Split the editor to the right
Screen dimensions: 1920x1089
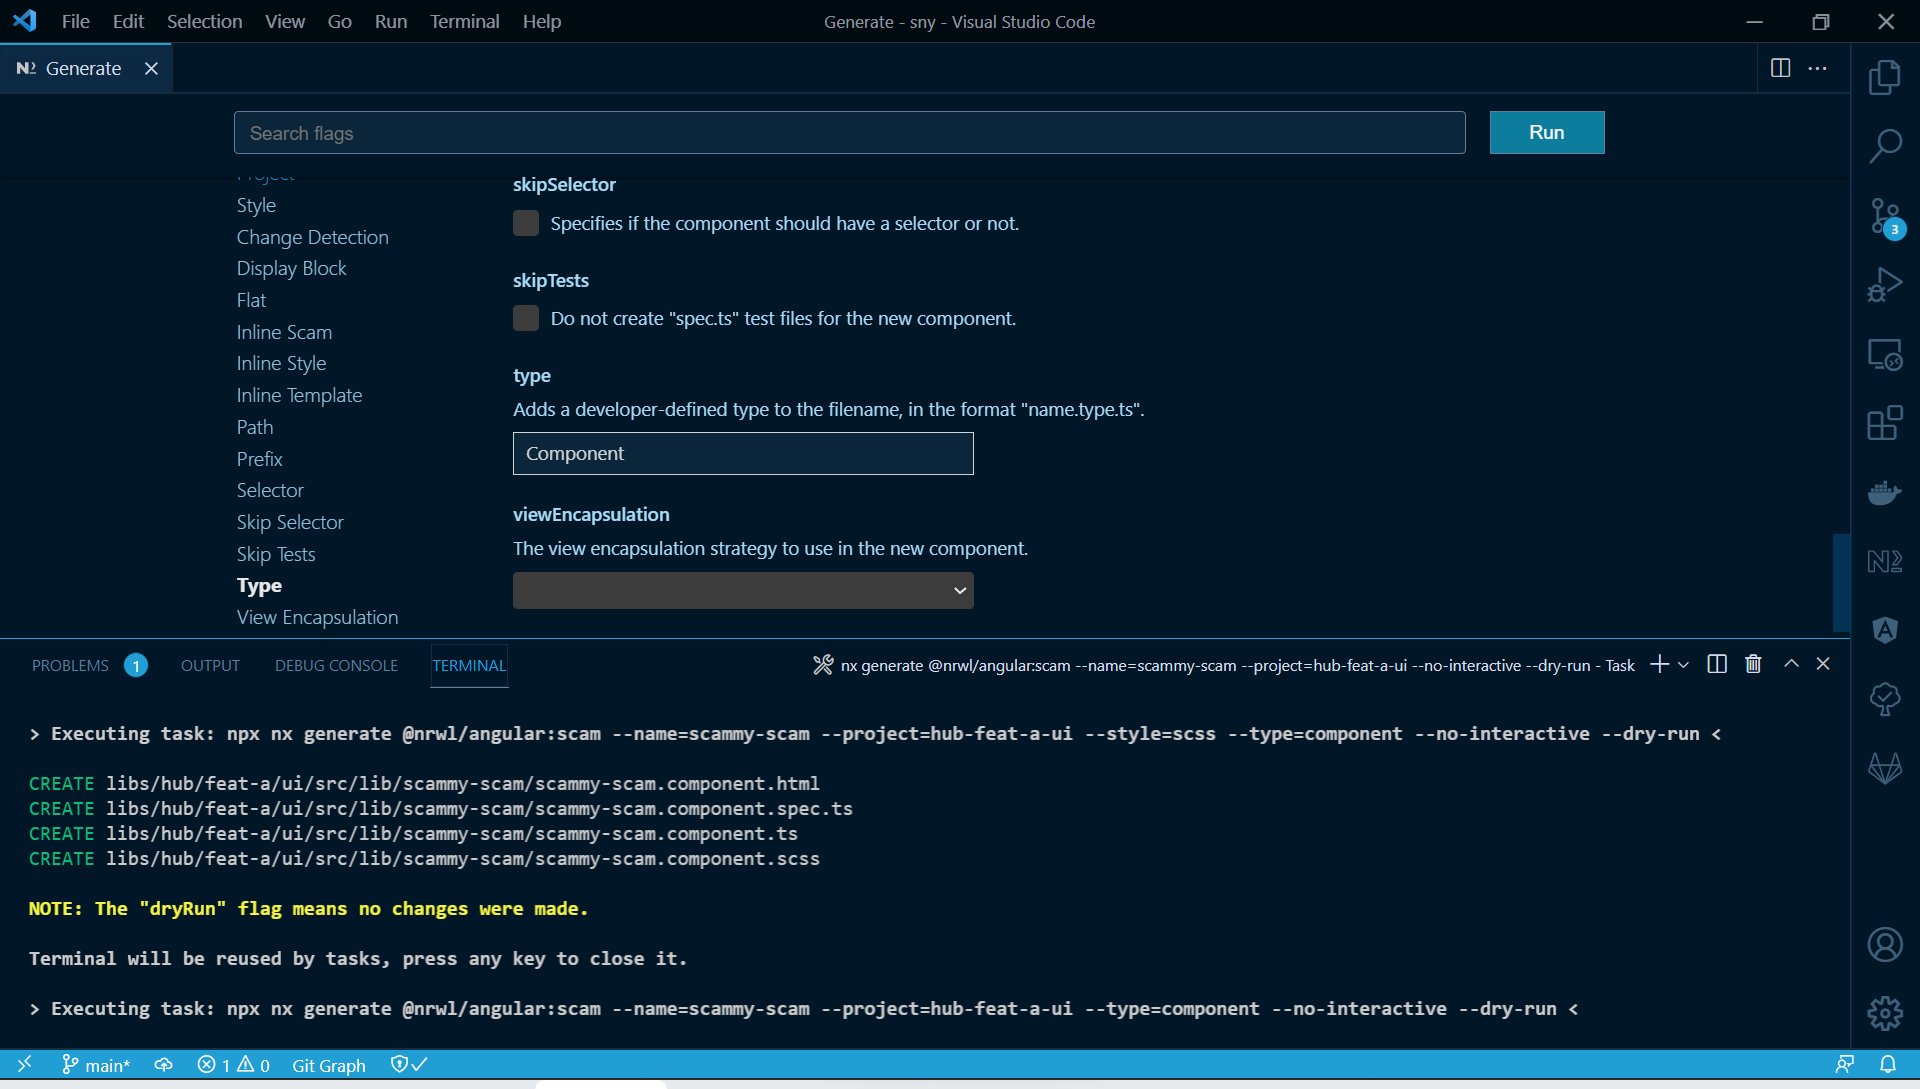tap(1780, 68)
